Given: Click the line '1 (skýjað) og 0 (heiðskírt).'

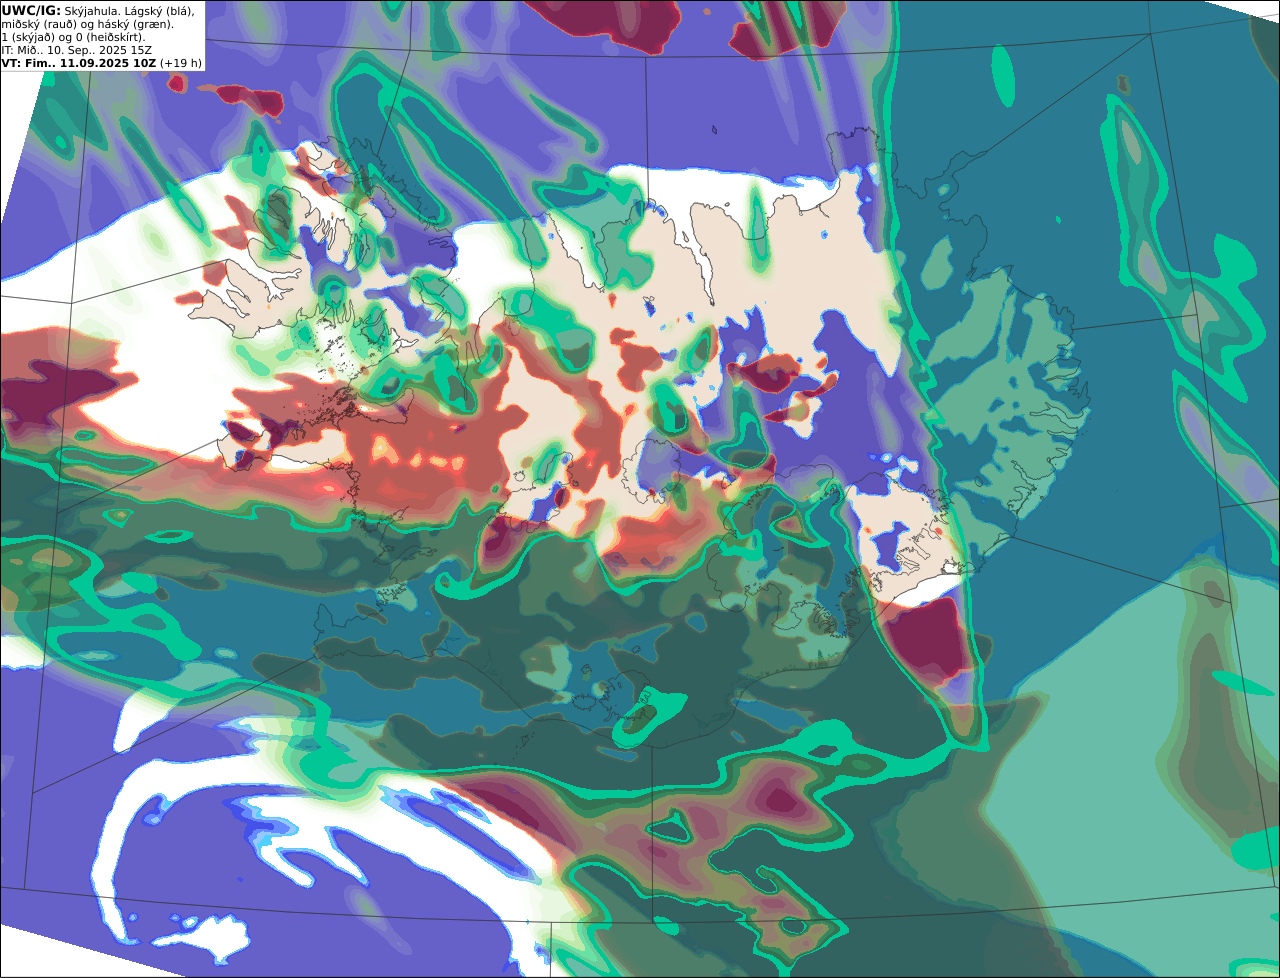Looking at the screenshot, I should (73, 36).
